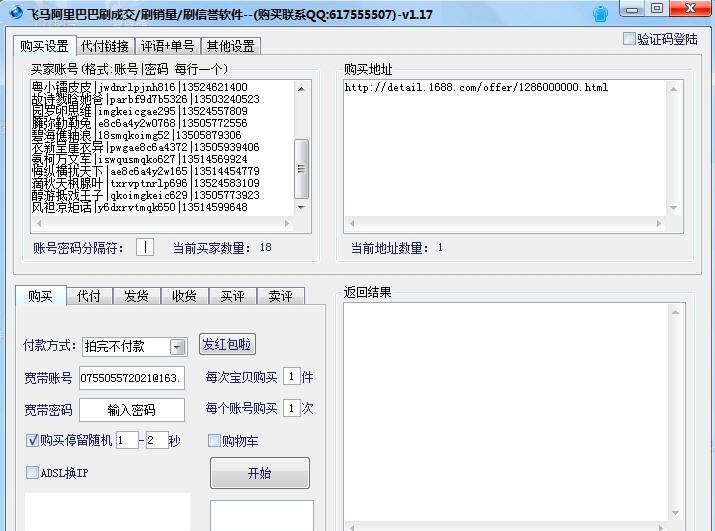The image size is (715, 531).
Task: Click buyer list scroll down arrow
Action: tap(301, 208)
